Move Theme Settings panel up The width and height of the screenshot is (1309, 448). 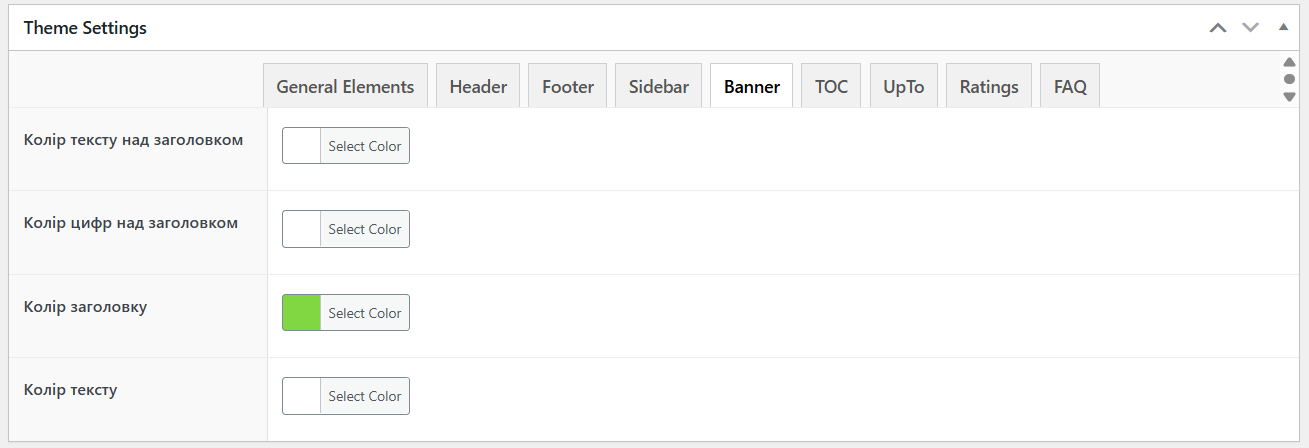[x=1217, y=28]
